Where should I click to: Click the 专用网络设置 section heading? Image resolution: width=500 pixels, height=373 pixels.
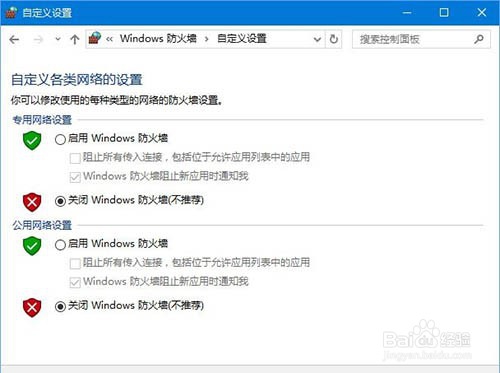42,120
